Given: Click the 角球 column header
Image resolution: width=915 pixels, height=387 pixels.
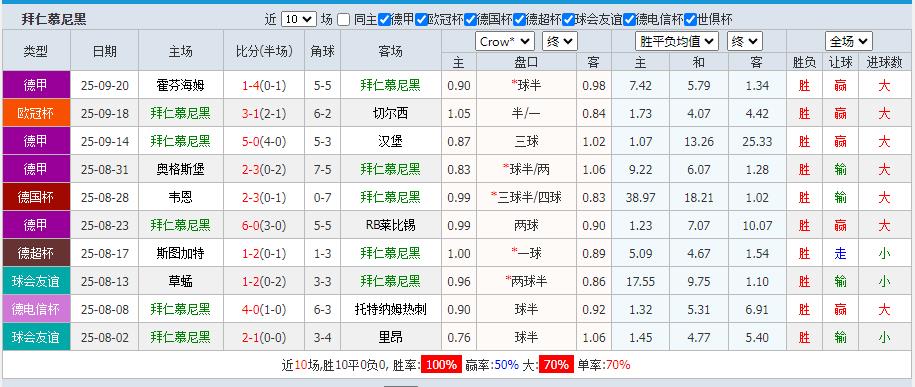Looking at the screenshot, I should click(323, 51).
